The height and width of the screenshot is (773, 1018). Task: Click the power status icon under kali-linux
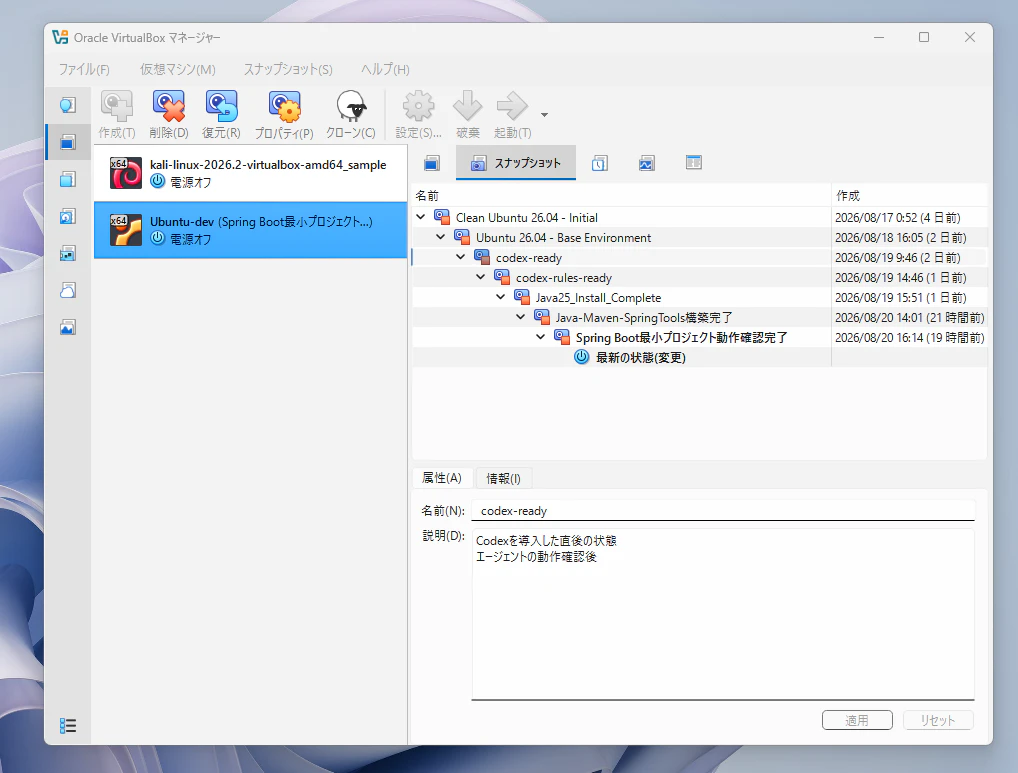(158, 182)
